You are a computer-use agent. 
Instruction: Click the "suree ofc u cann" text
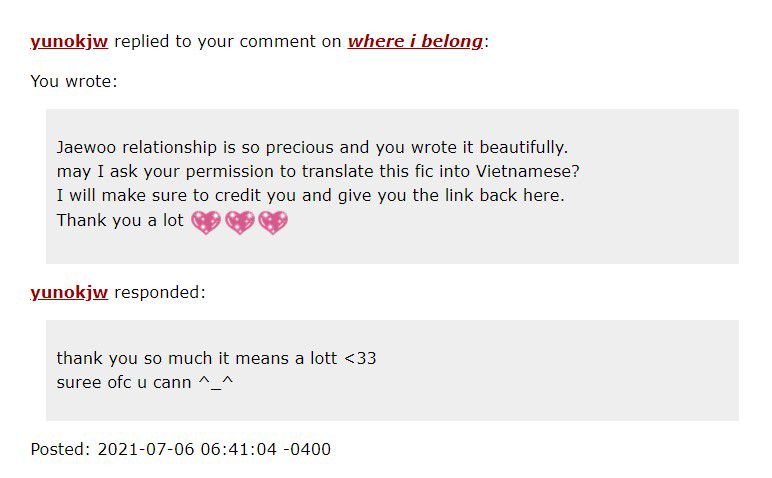(124, 382)
